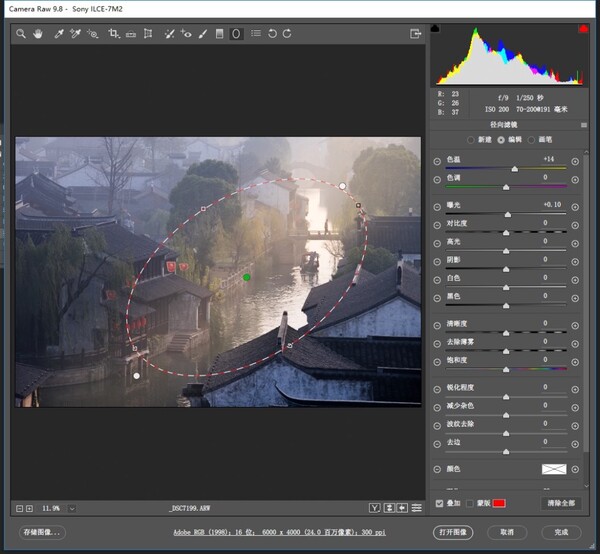This screenshot has height=554, width=600.
Task: Click the 色温 value field +14
Action: (x=549, y=159)
